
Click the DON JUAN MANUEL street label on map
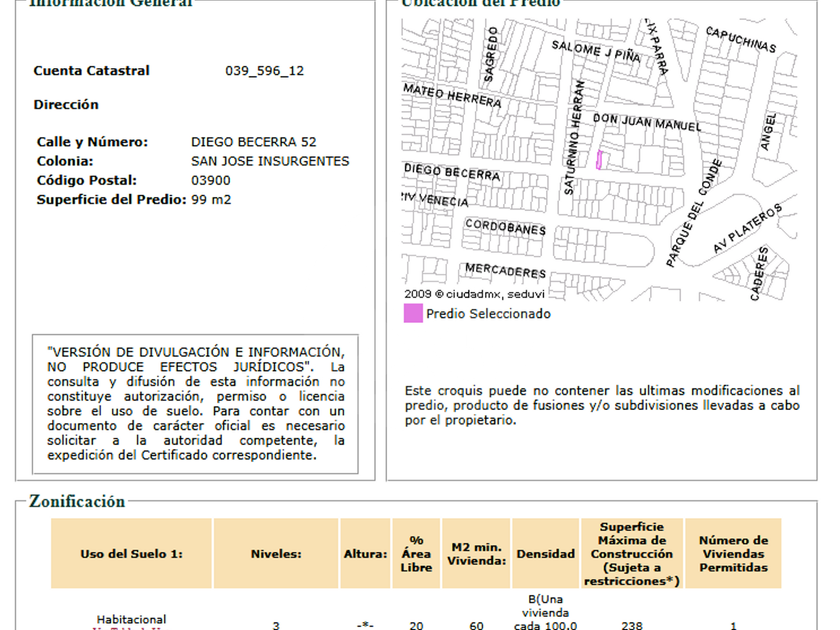(x=647, y=123)
